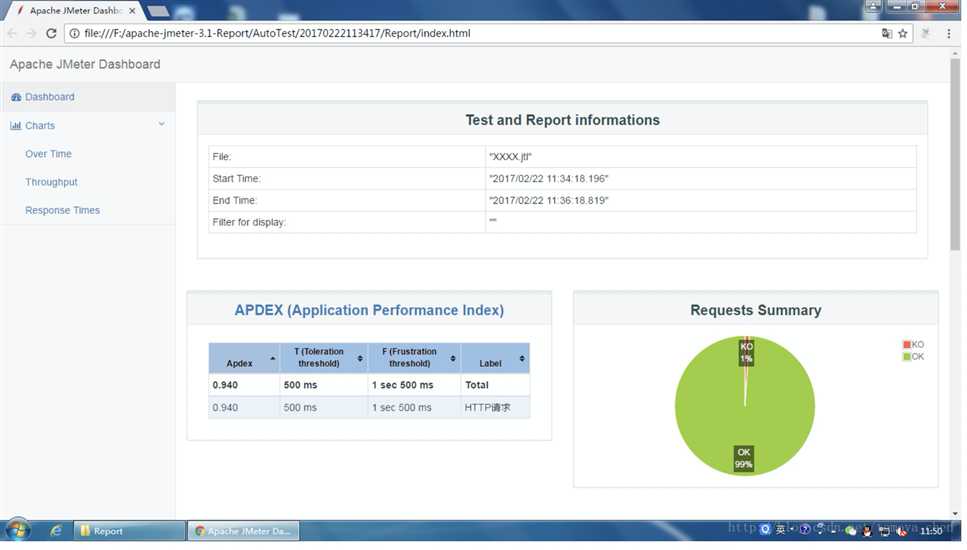Toggle the OK legend entry in Requests Summary
The image size is (967, 550).
[913, 356]
